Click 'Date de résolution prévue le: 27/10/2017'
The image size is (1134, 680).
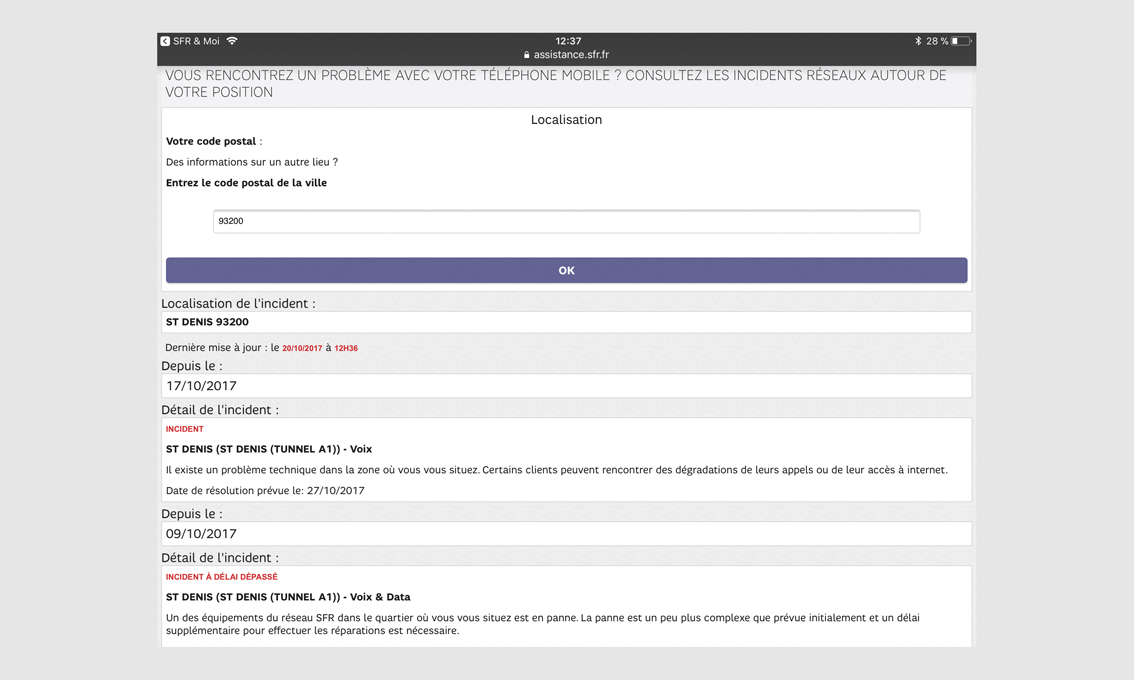[265, 490]
